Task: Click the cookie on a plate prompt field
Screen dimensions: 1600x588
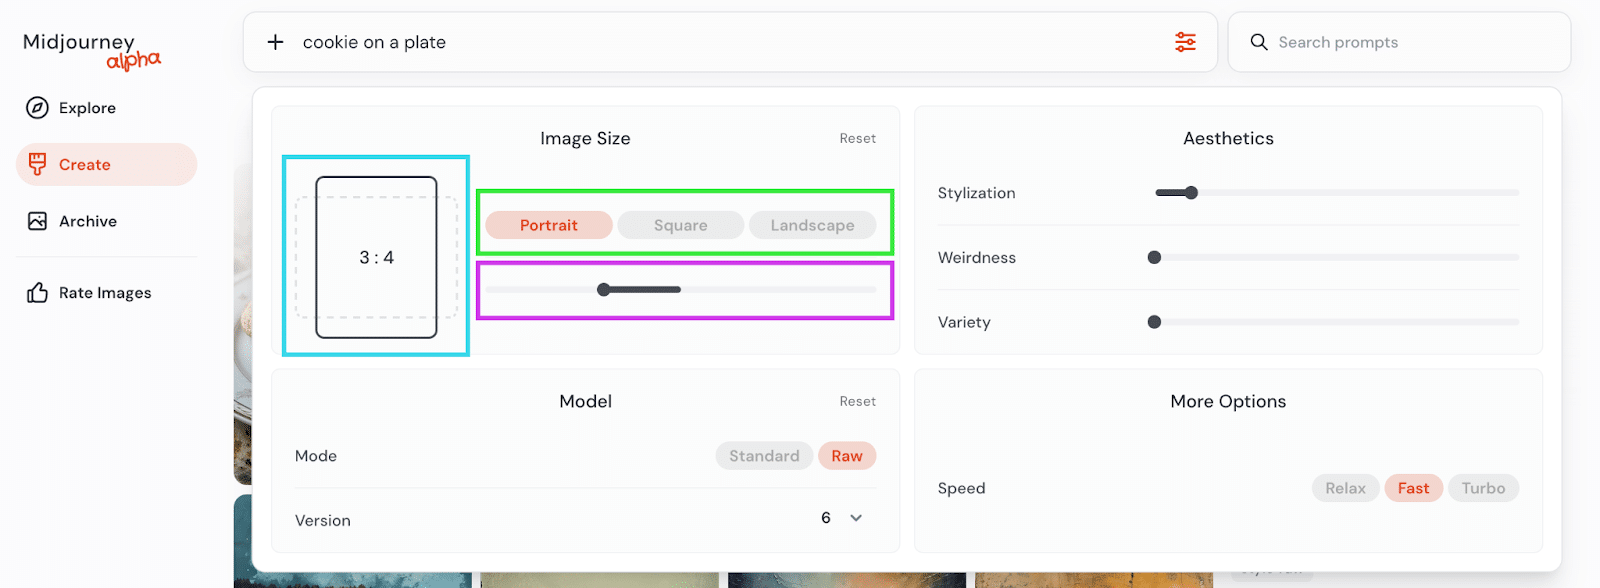Action: [x=700, y=42]
